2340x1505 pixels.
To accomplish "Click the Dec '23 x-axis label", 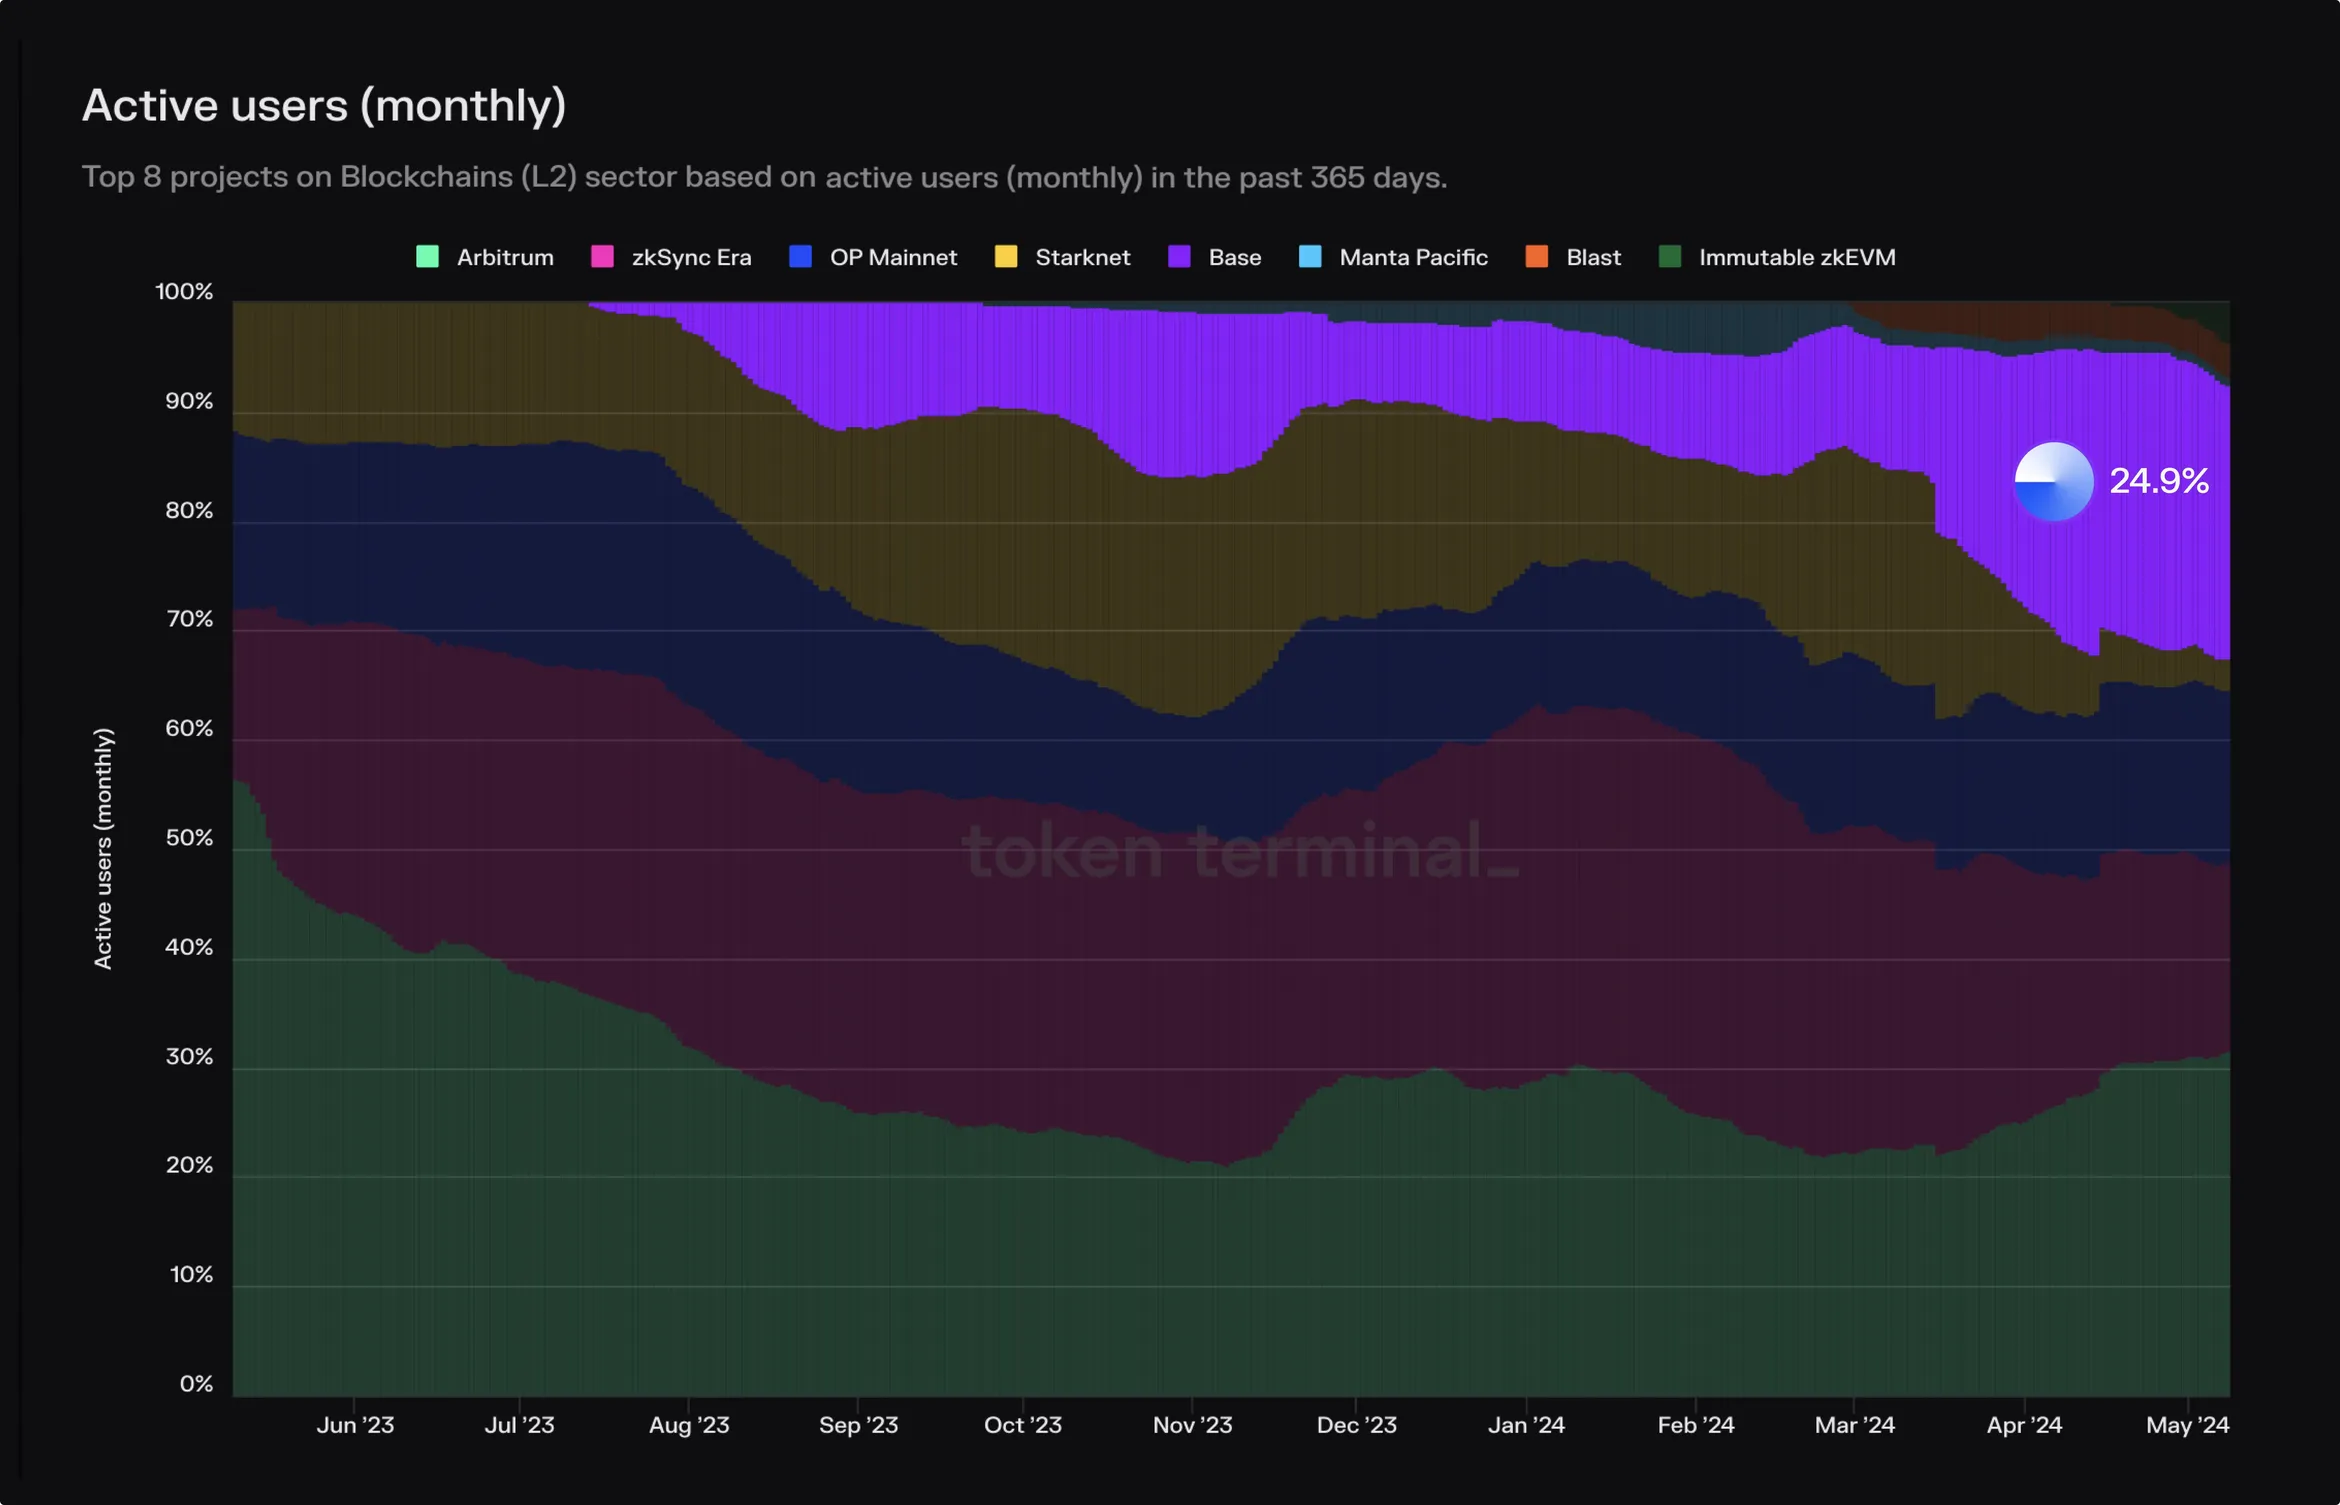I will [x=1356, y=1425].
